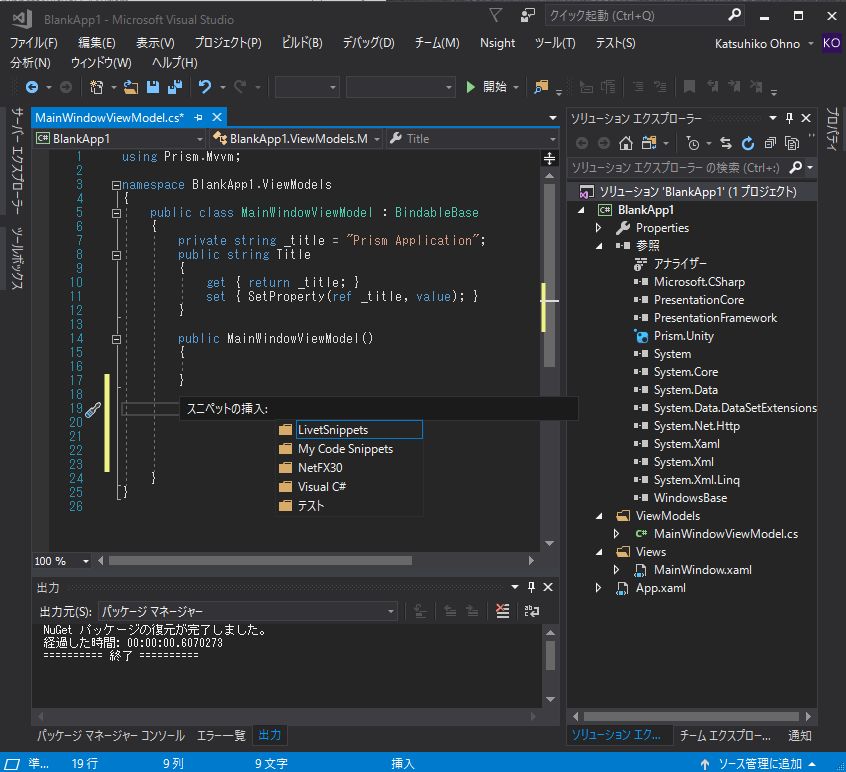This screenshot has width=846, height=772.
Task: Switch to the エラー一覧 tab
Action: point(221,735)
